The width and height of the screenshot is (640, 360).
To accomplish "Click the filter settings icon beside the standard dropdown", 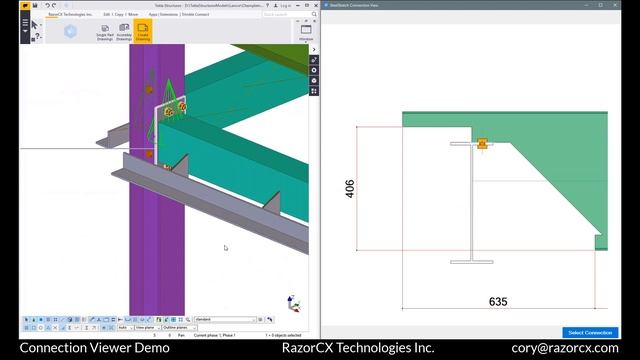I will (x=260, y=320).
